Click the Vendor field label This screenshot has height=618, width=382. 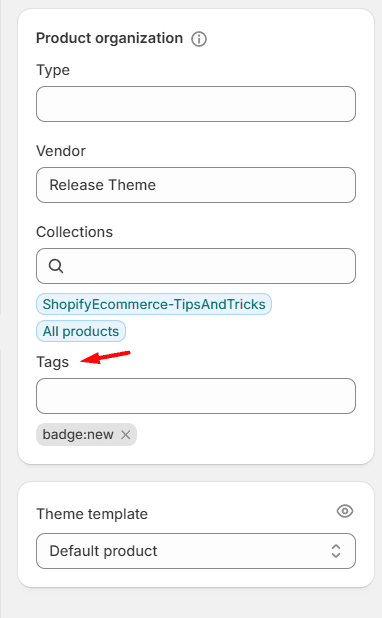pyautogui.click(x=61, y=151)
